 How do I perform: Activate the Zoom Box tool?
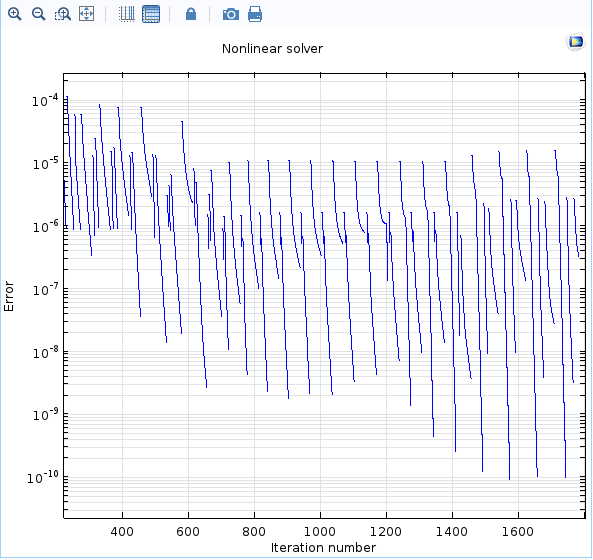click(x=63, y=14)
